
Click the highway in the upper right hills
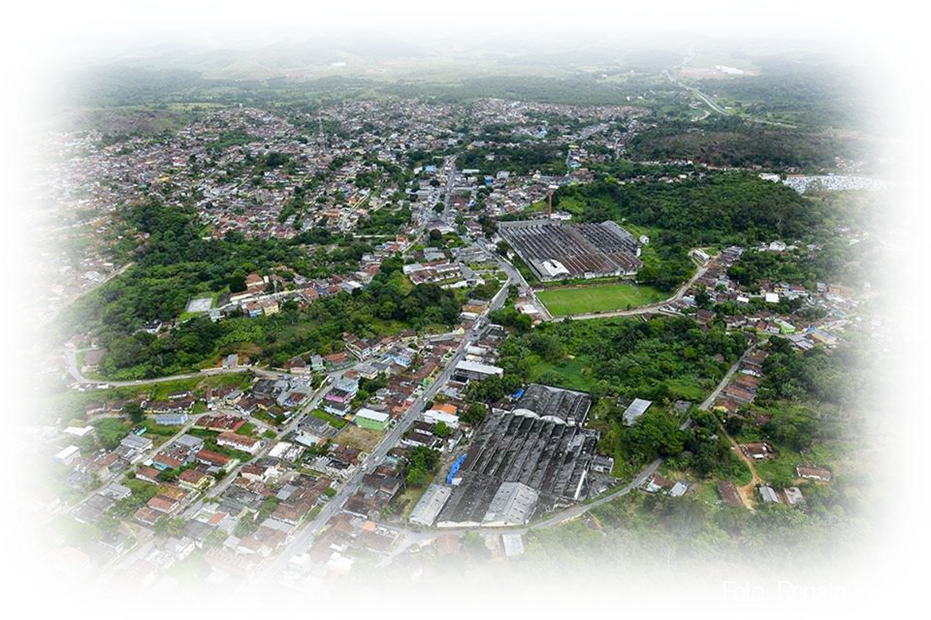pos(707,98)
